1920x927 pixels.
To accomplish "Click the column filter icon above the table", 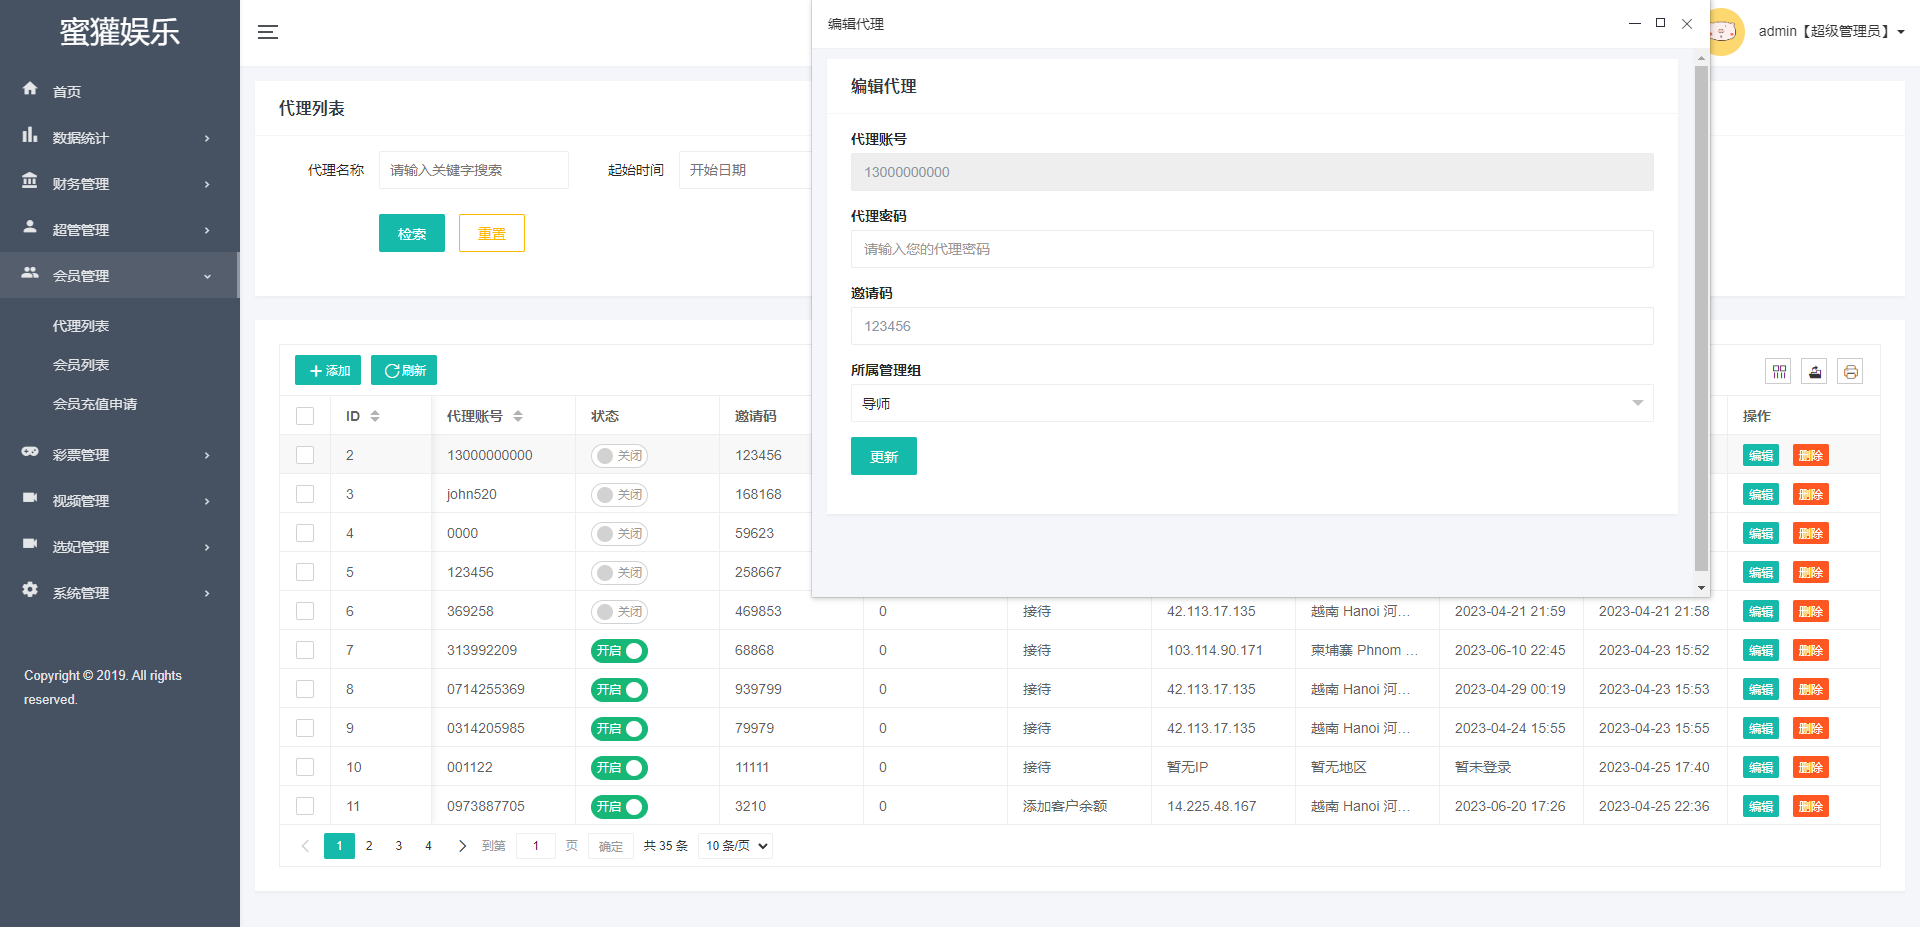I will pyautogui.click(x=1779, y=372).
